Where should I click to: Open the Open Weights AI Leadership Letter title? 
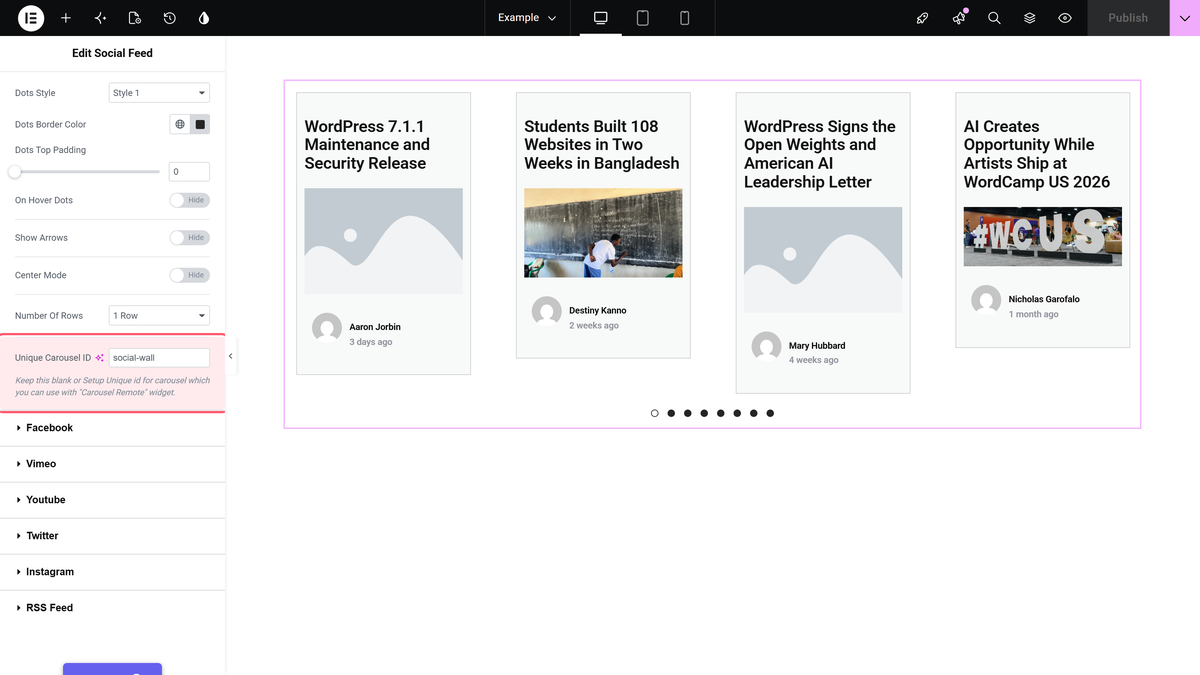coord(820,154)
